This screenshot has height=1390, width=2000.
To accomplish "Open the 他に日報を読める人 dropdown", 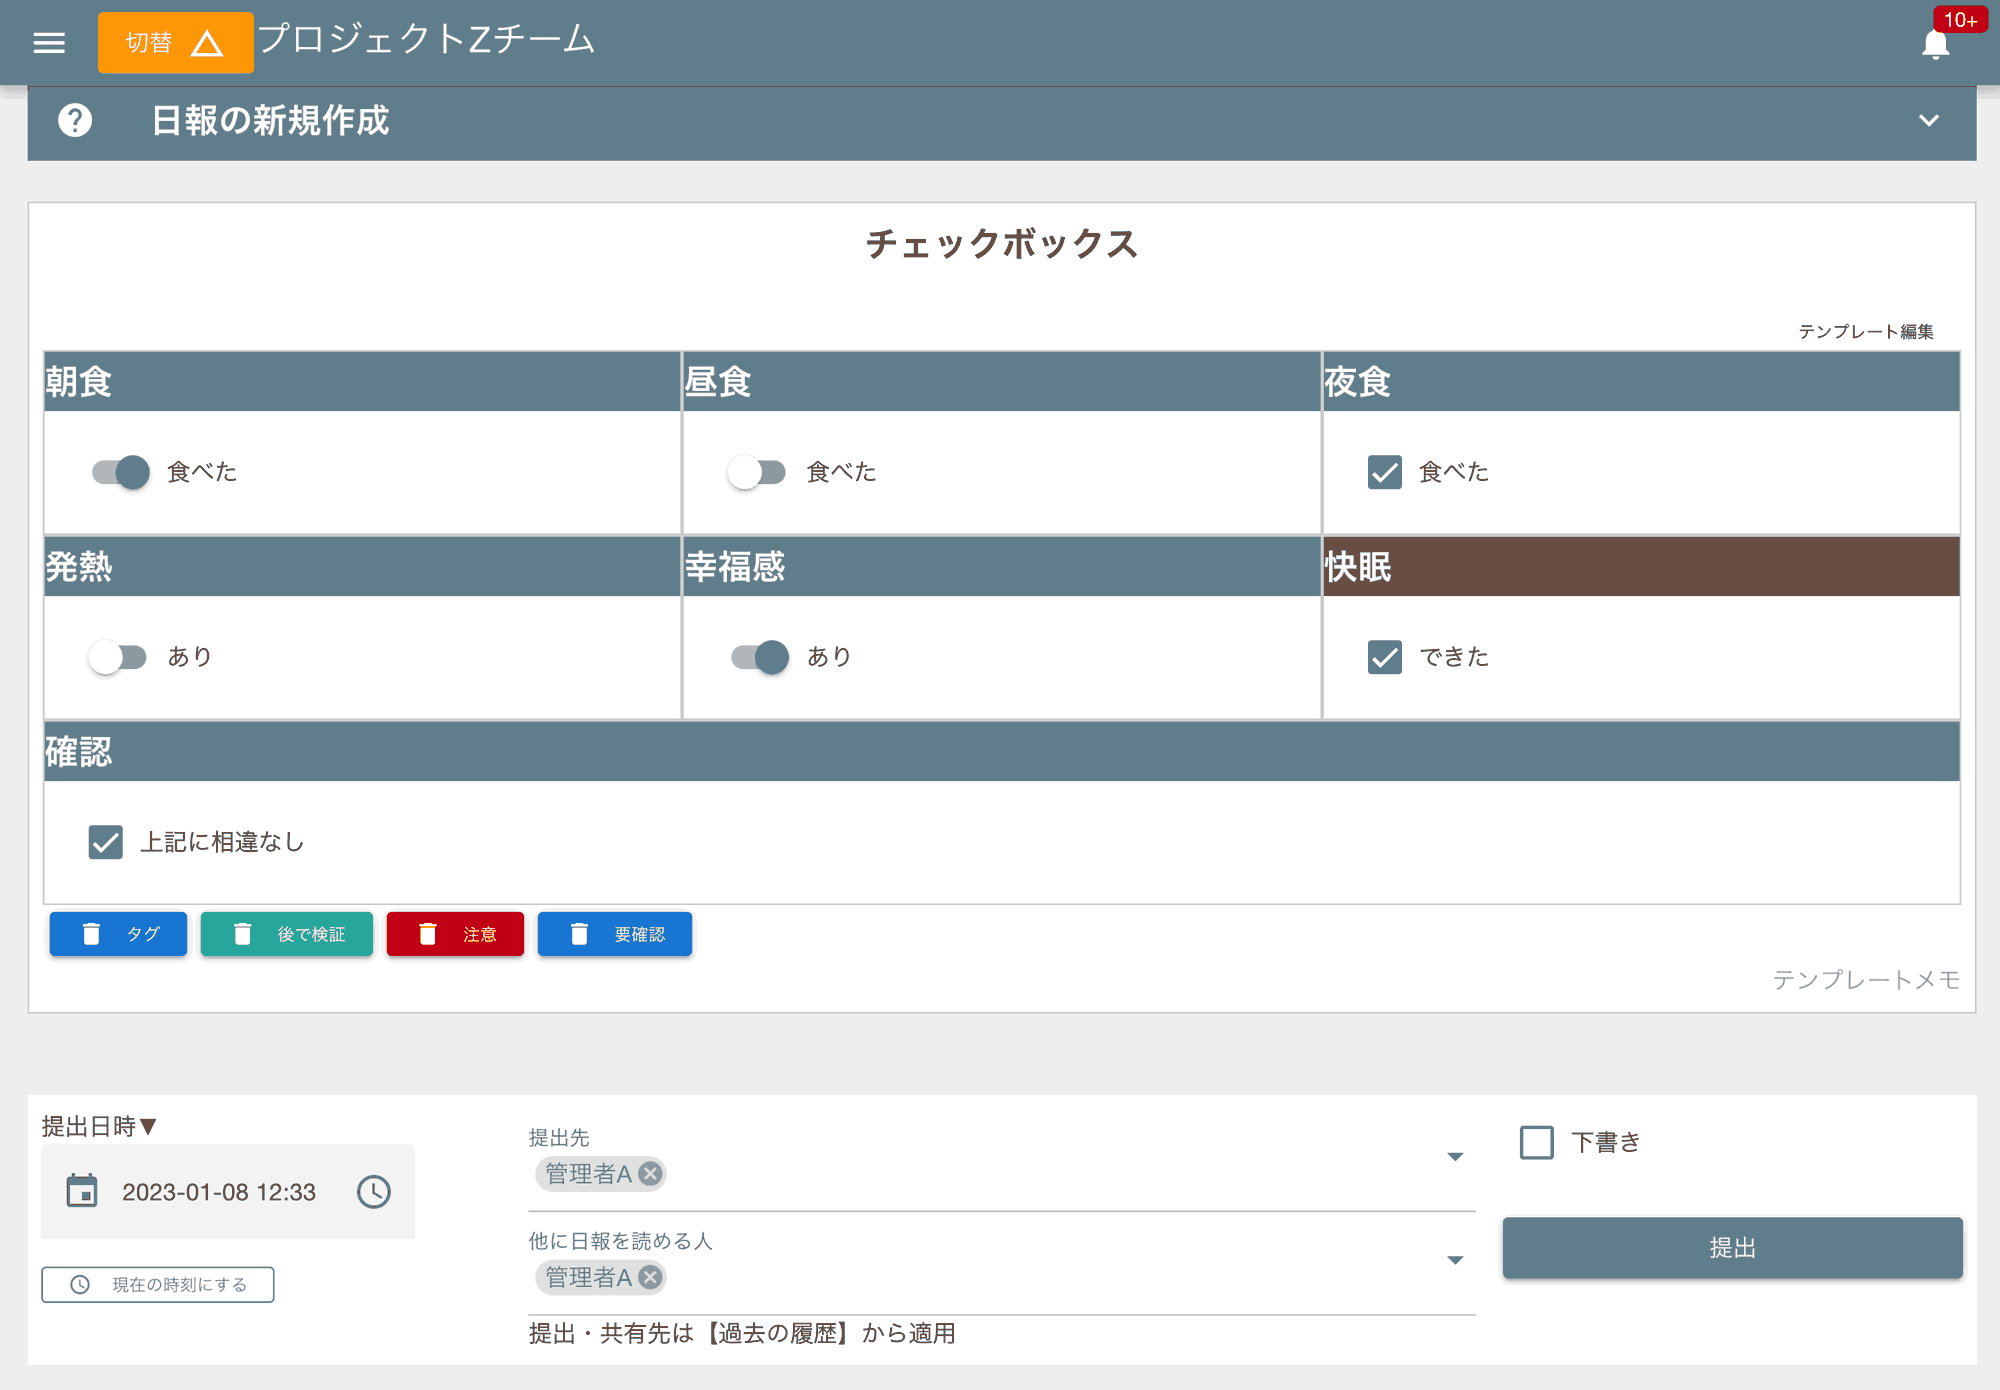I will coord(1455,1260).
